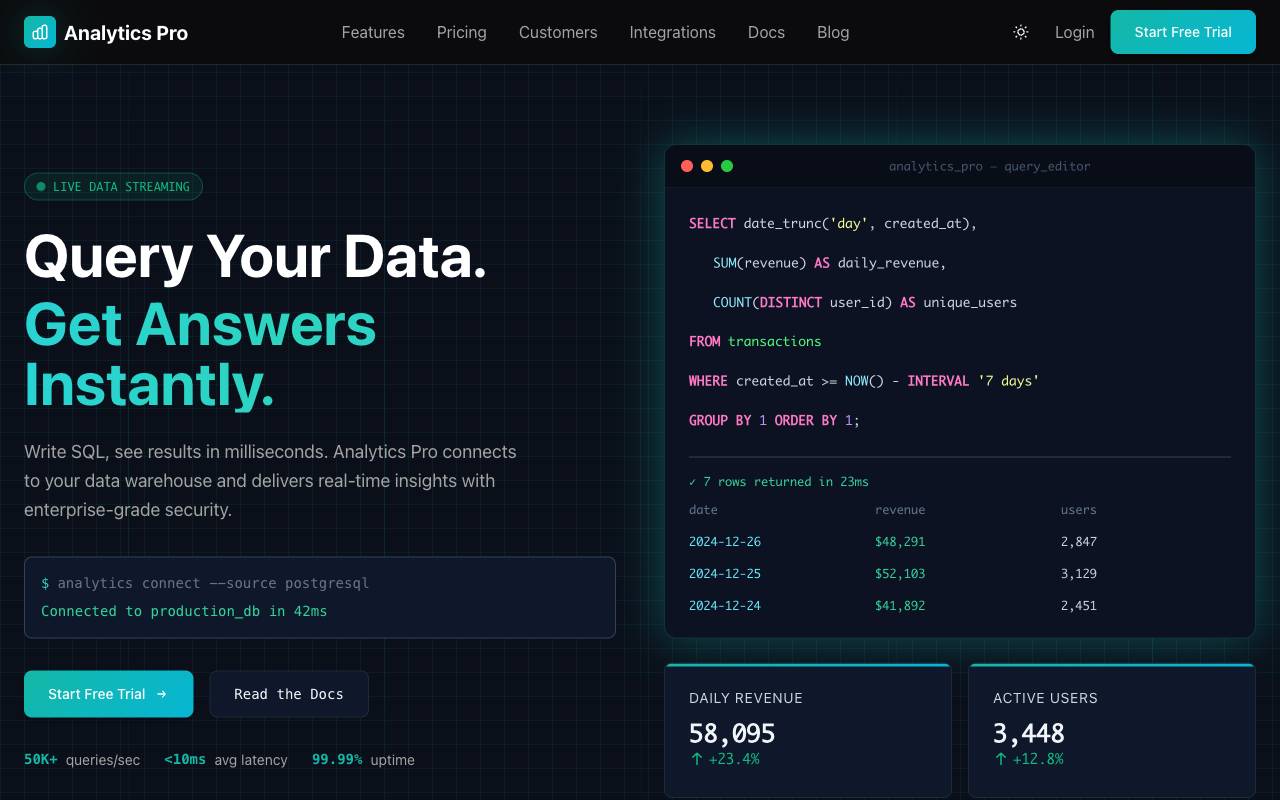
Task: Toggle the theme switcher in the navbar
Action: (1021, 32)
